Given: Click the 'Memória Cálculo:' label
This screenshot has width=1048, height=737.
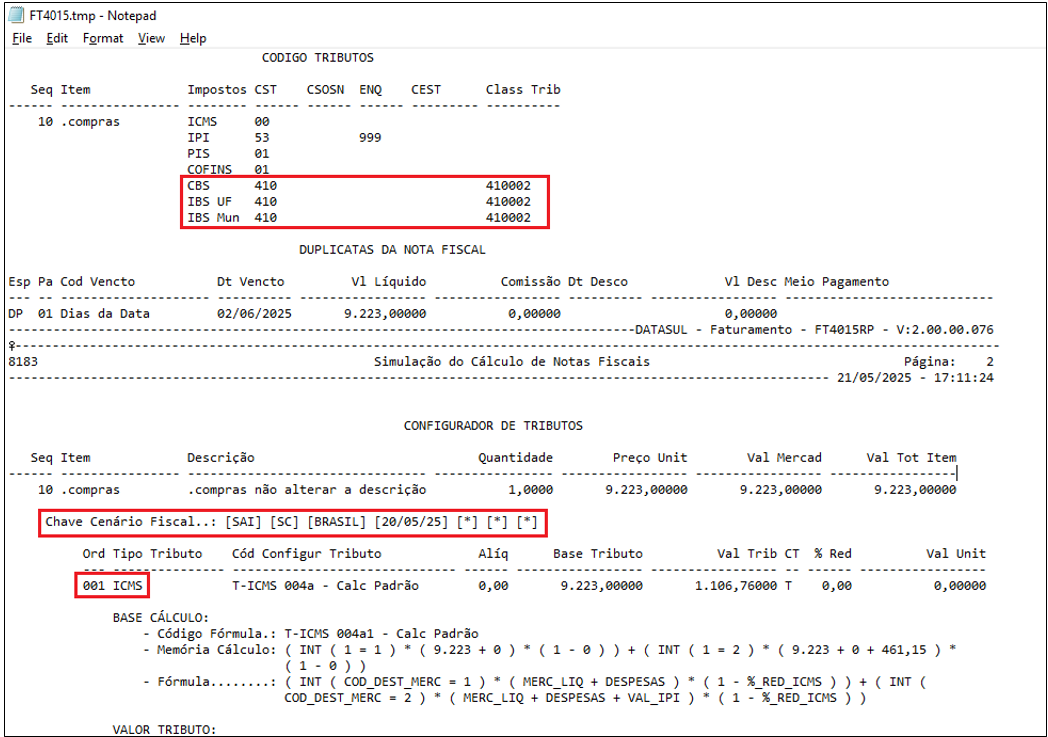Looking at the screenshot, I should click(x=217, y=650).
